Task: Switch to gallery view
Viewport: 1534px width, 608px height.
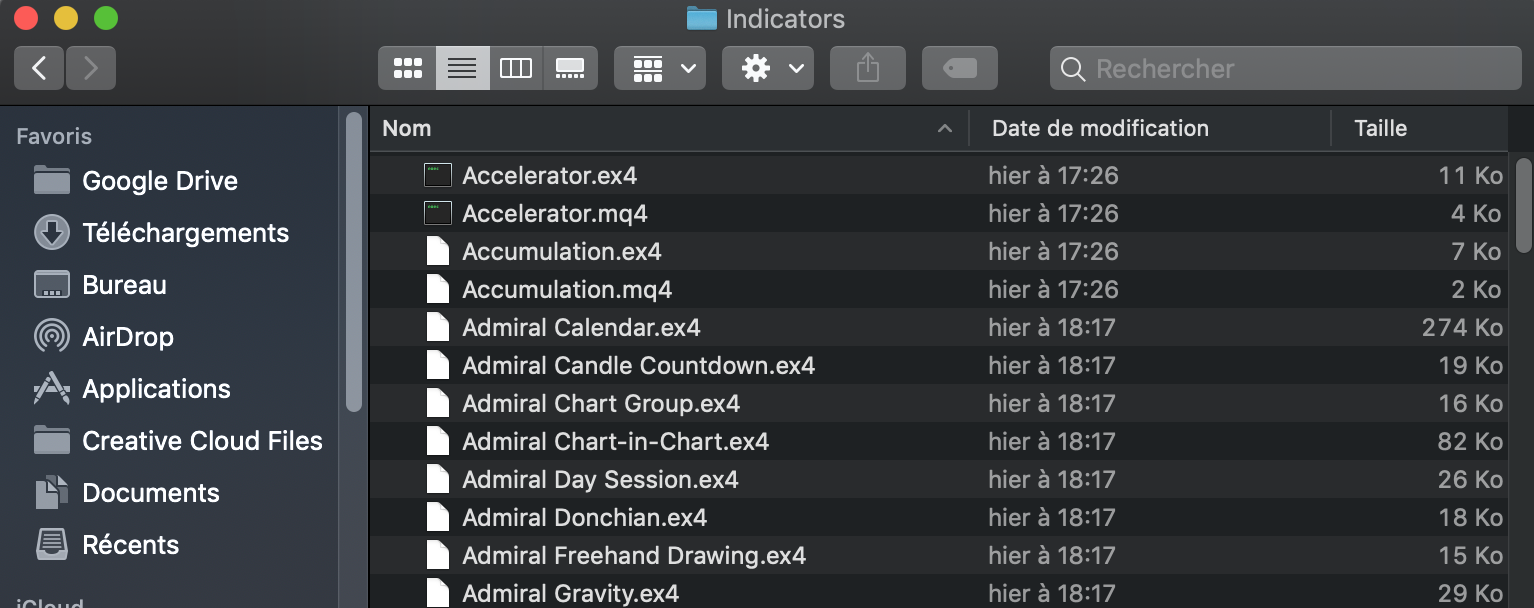Action: [x=570, y=68]
